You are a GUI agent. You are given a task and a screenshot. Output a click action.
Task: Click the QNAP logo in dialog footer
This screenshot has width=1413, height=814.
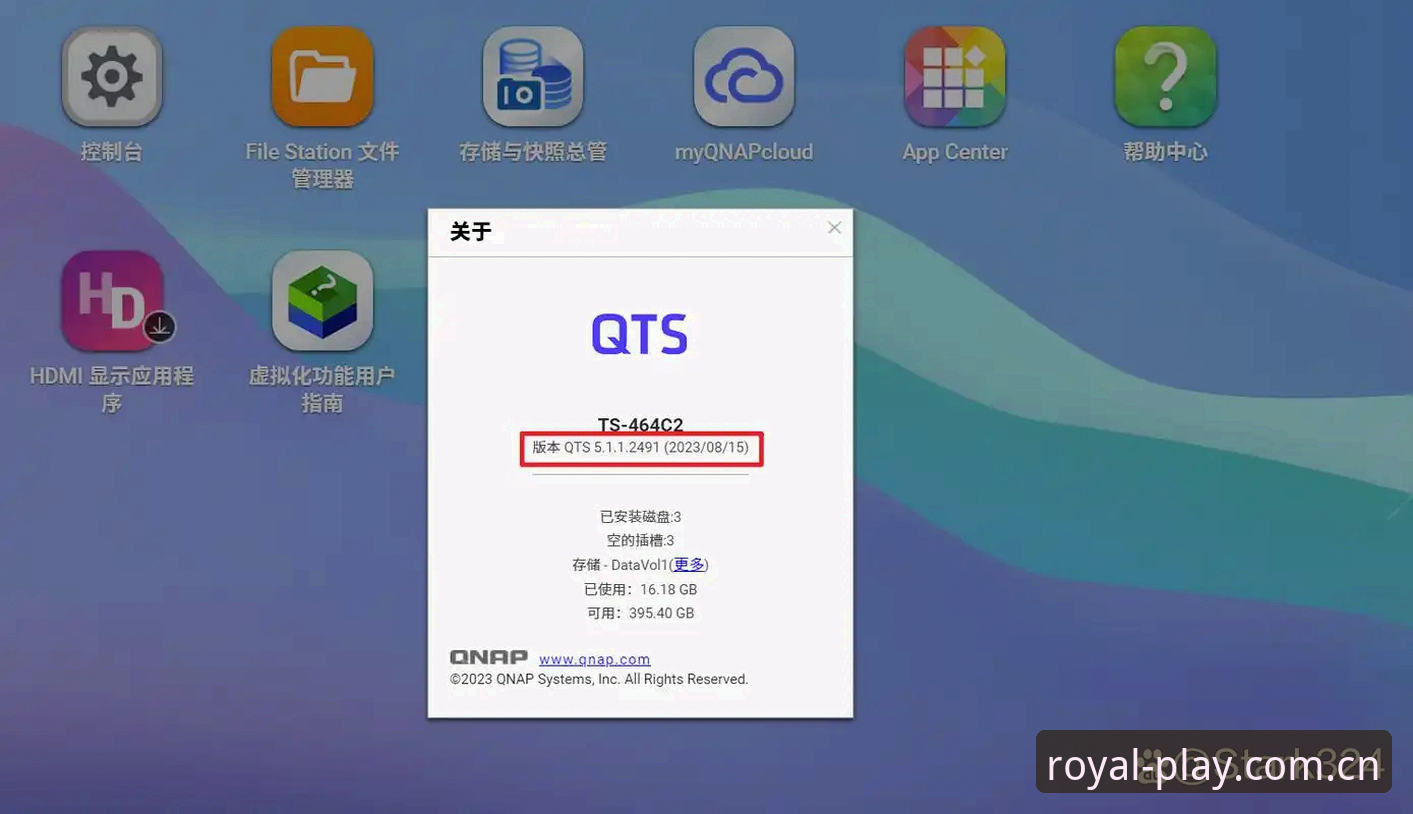[489, 657]
